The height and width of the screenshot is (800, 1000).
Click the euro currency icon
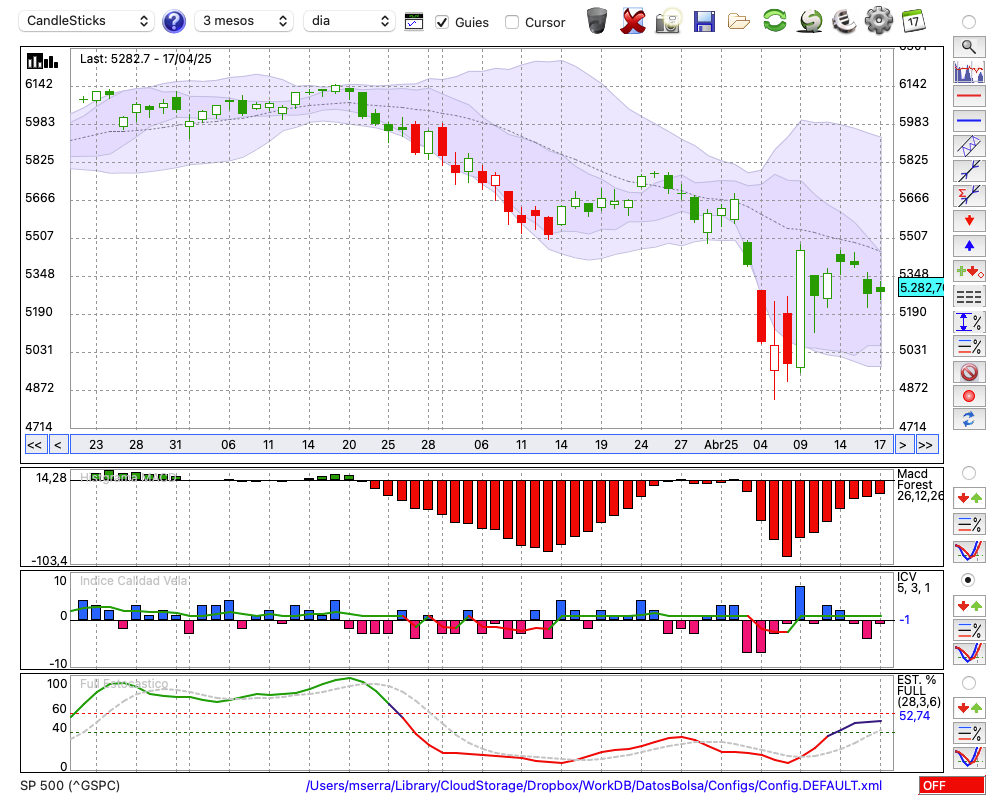[x=844, y=21]
